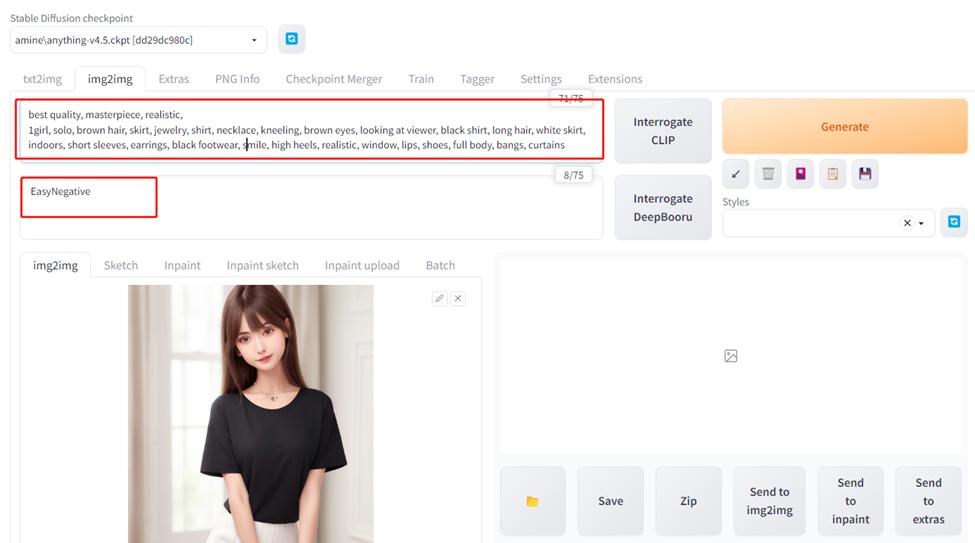Go to the Checkpoint Merger tab

coord(333,79)
